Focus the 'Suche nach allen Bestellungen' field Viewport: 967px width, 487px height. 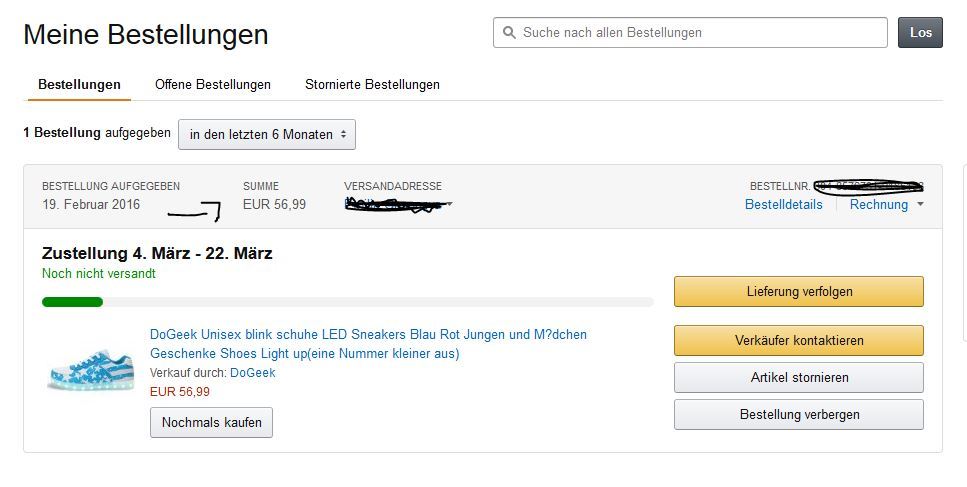pos(690,33)
